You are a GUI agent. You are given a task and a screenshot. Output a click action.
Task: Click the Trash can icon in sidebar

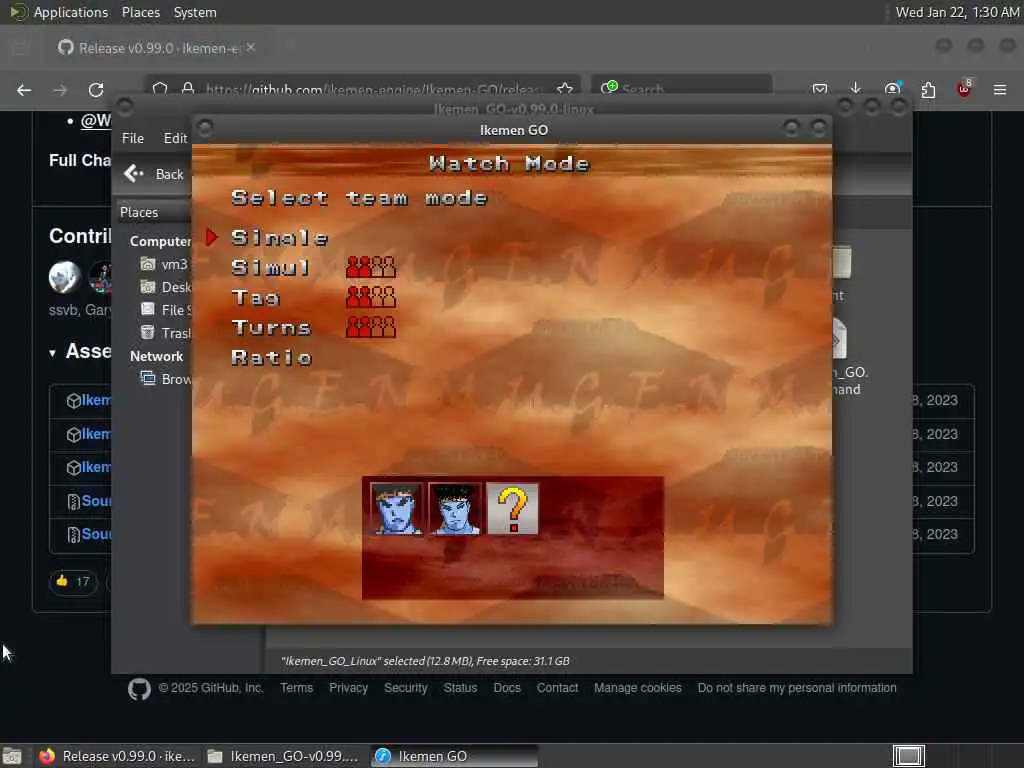[x=148, y=332]
